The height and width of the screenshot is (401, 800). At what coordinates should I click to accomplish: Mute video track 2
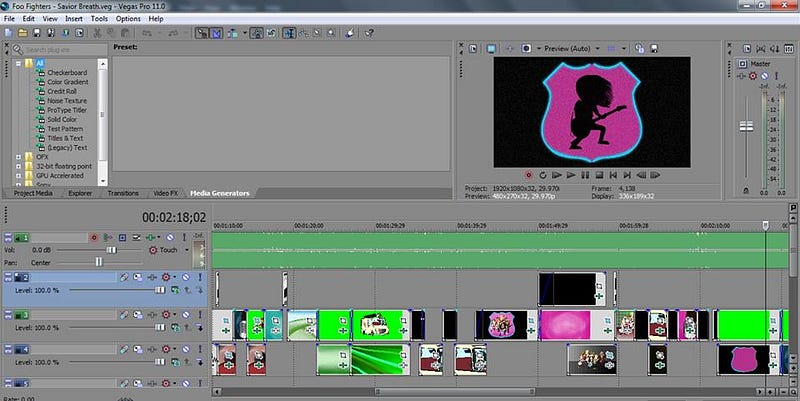[186, 277]
